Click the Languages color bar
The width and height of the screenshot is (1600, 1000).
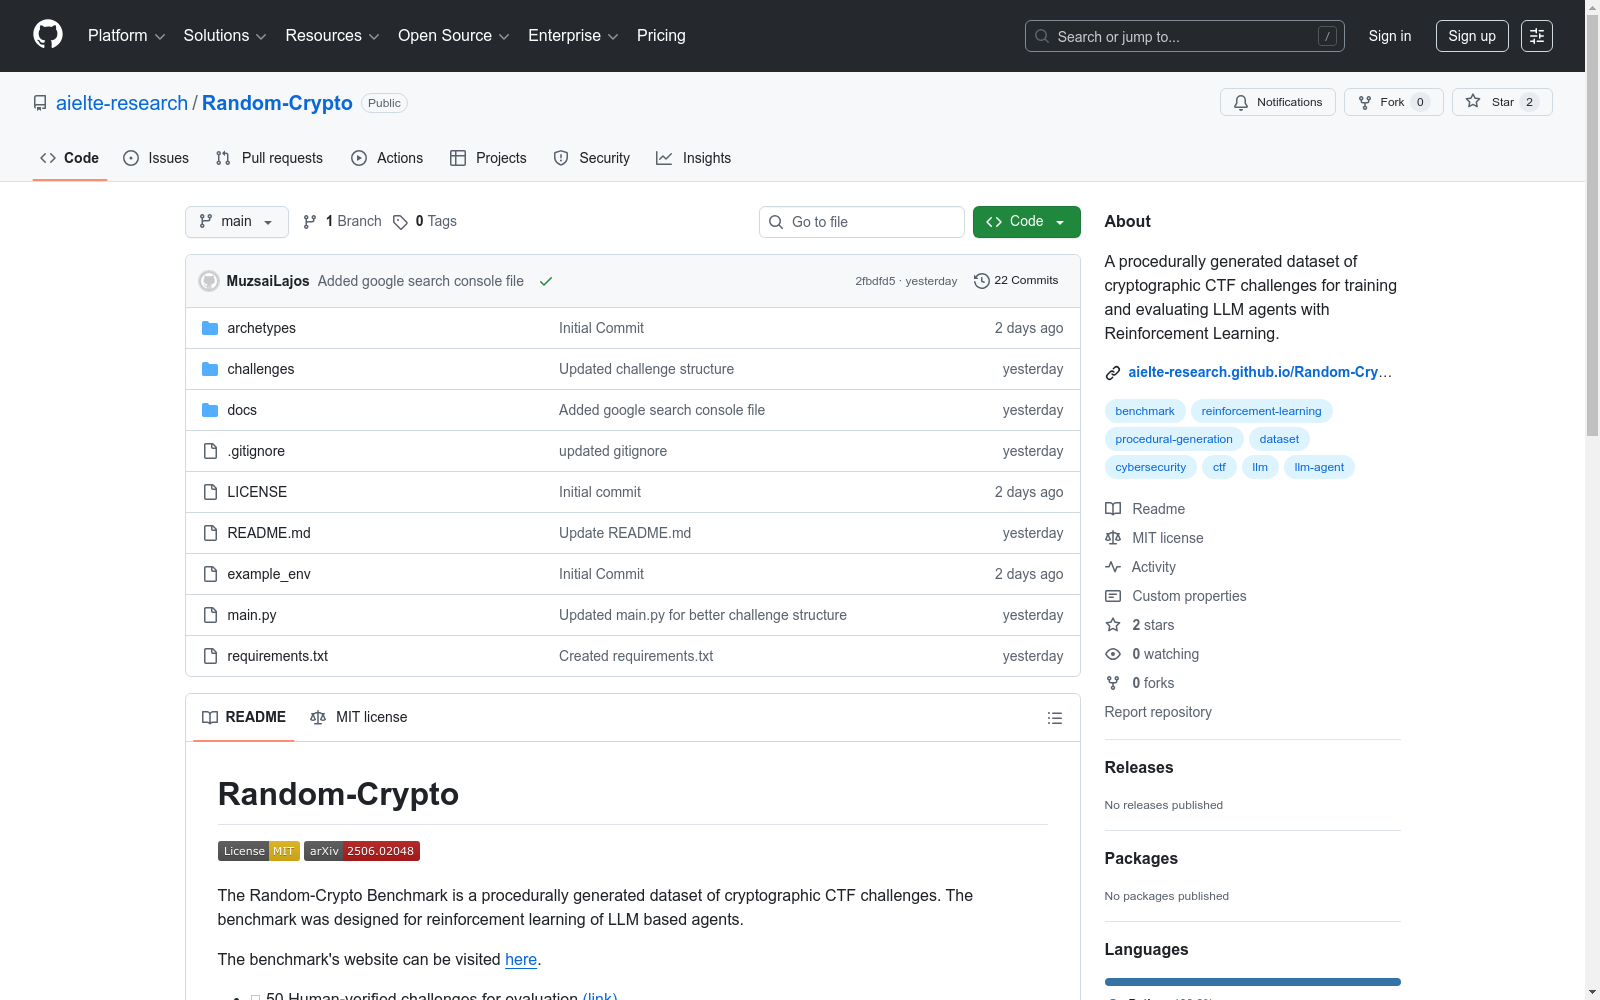point(1252,982)
